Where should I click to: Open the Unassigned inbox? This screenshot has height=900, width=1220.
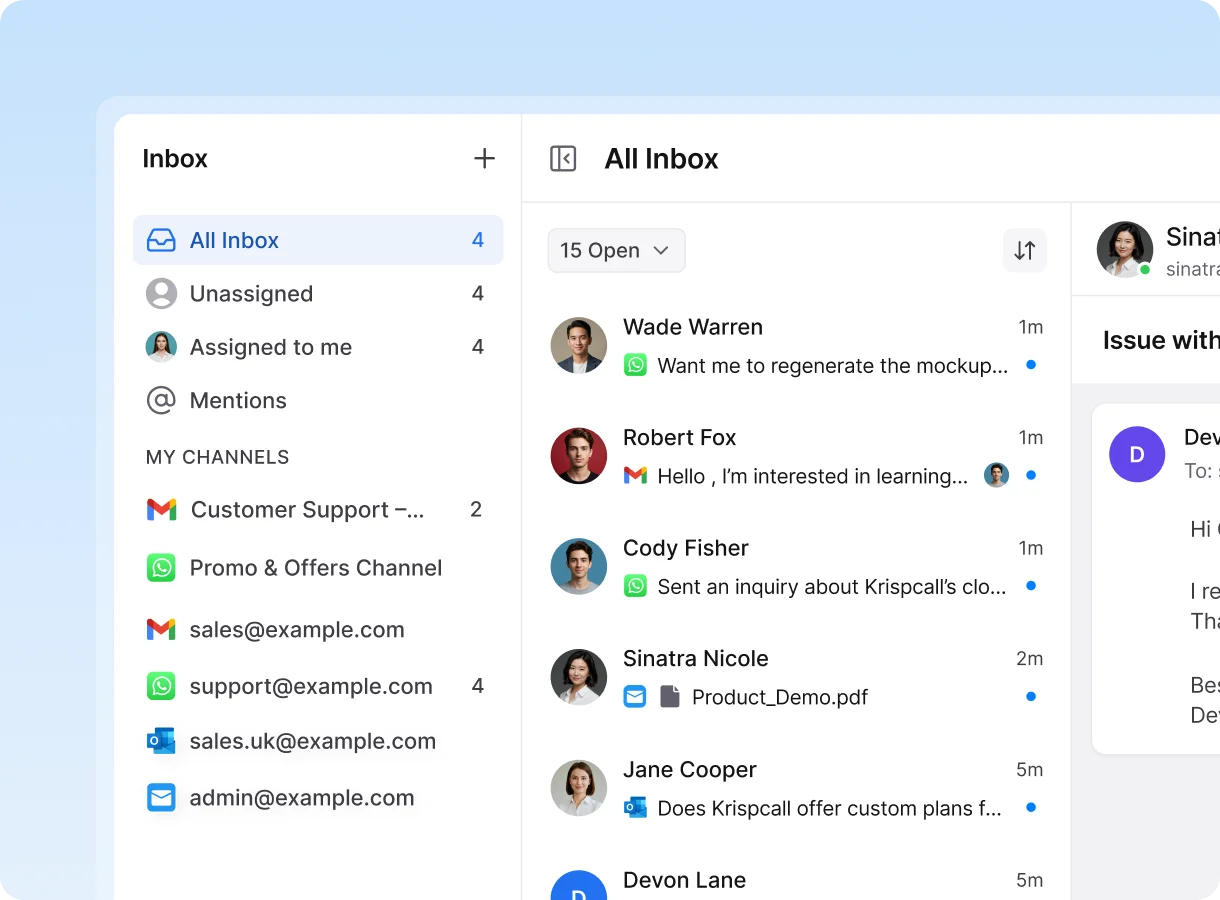[x=318, y=293]
